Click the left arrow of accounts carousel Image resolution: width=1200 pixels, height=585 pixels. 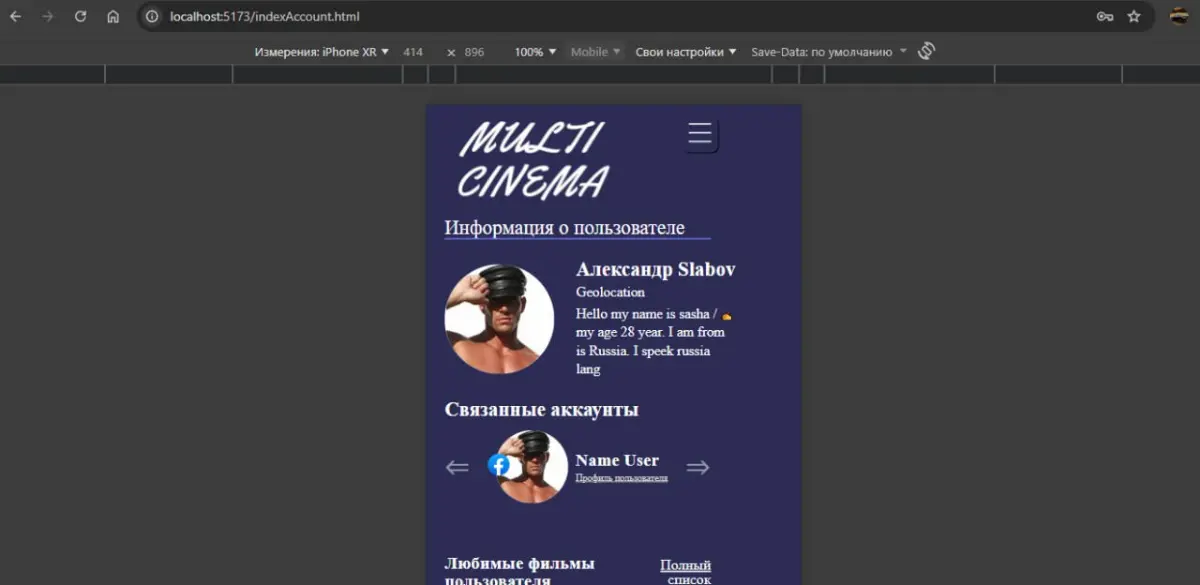(456, 466)
